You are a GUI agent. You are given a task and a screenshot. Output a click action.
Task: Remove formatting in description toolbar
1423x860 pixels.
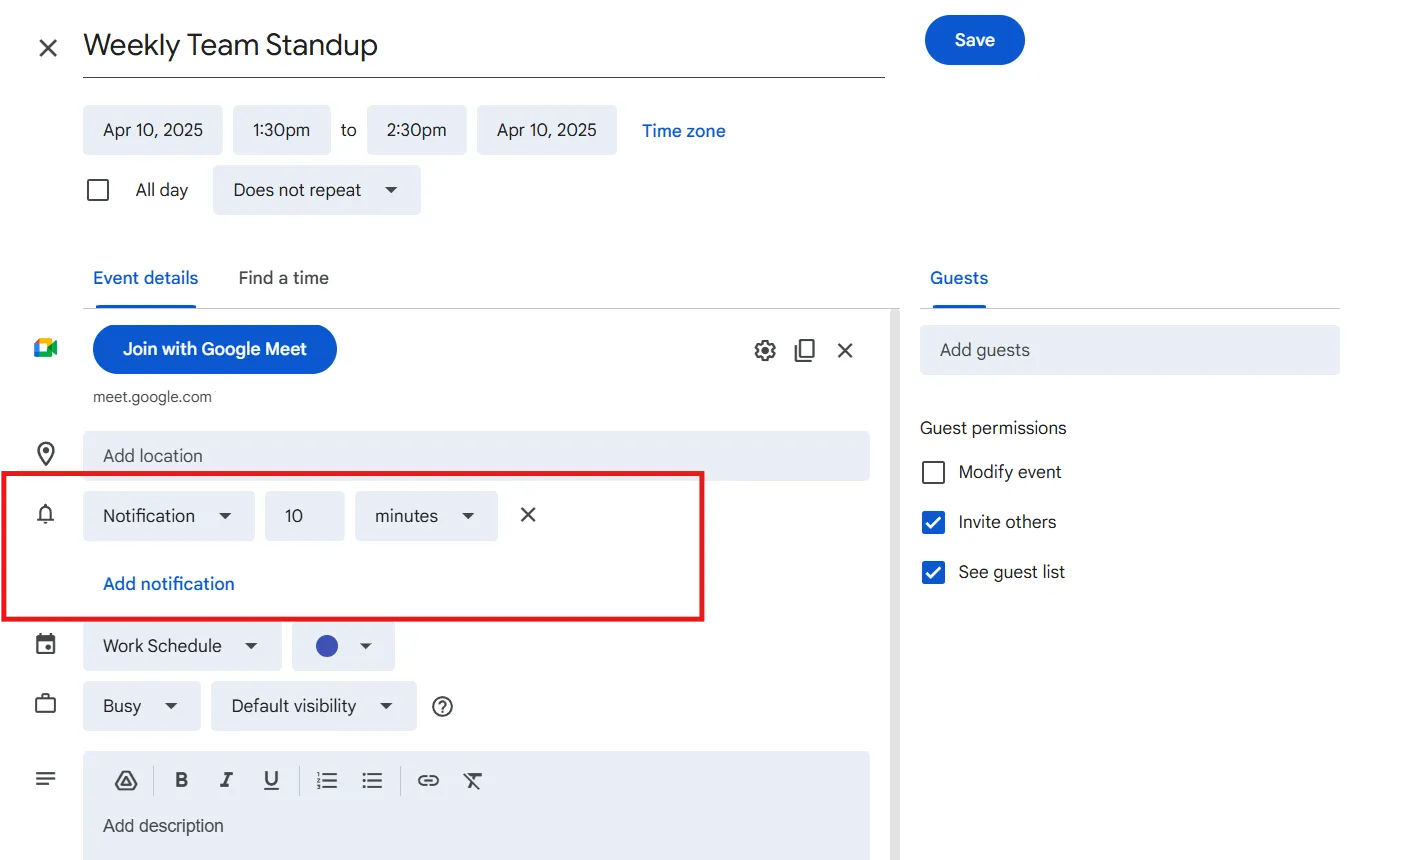[473, 781]
